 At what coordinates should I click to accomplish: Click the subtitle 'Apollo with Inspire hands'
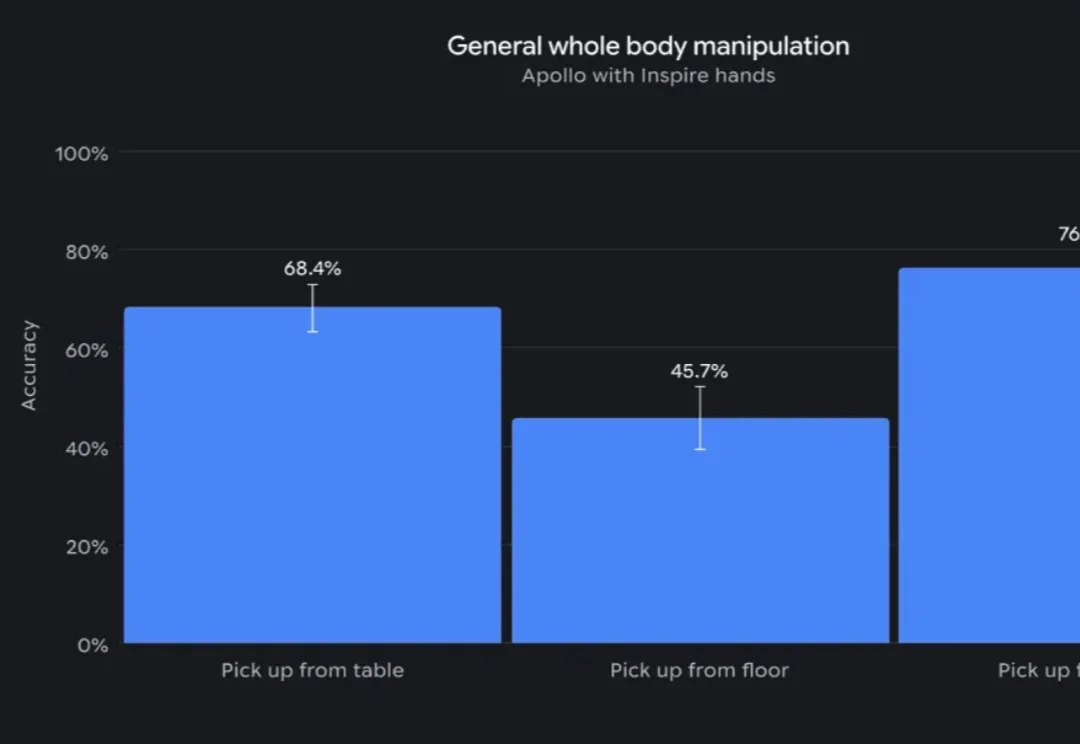click(x=648, y=76)
